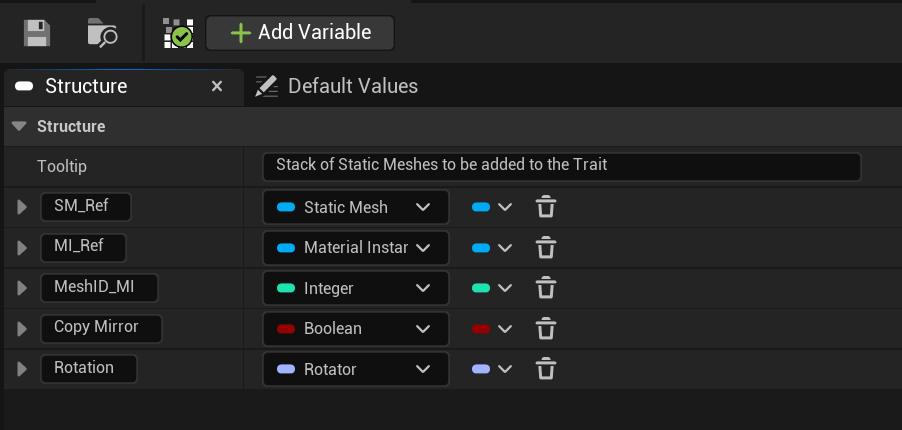Expand the SM_Ref variable row

(x=22, y=207)
